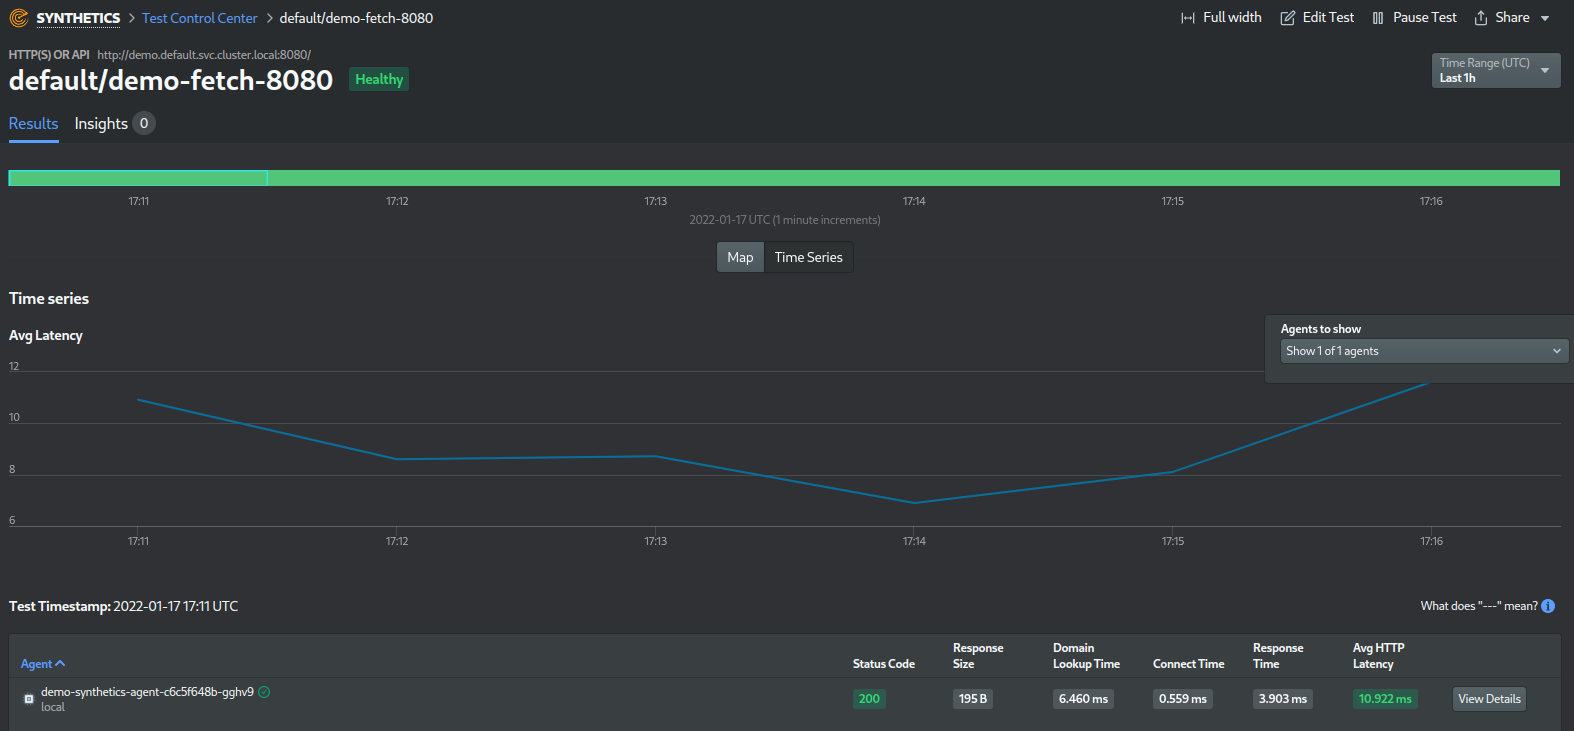Image resolution: width=1574 pixels, height=731 pixels.
Task: Expand the Agents to show selector
Action: [x=1424, y=351]
